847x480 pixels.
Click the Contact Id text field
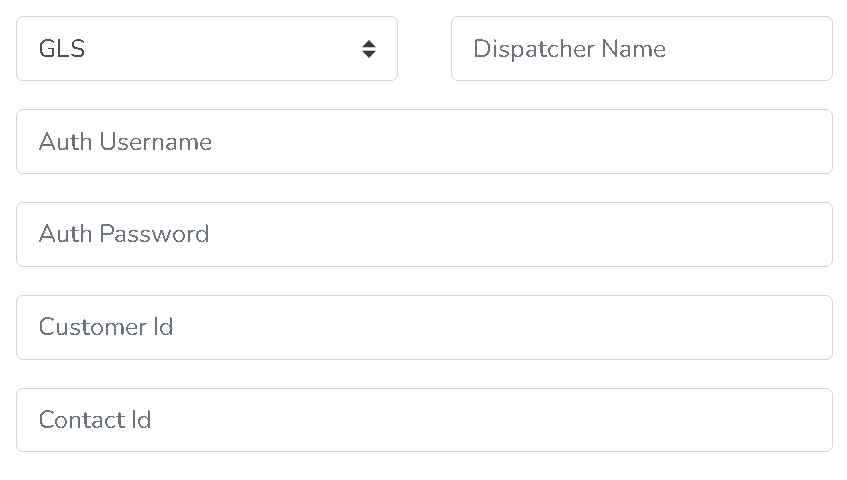click(x=424, y=420)
